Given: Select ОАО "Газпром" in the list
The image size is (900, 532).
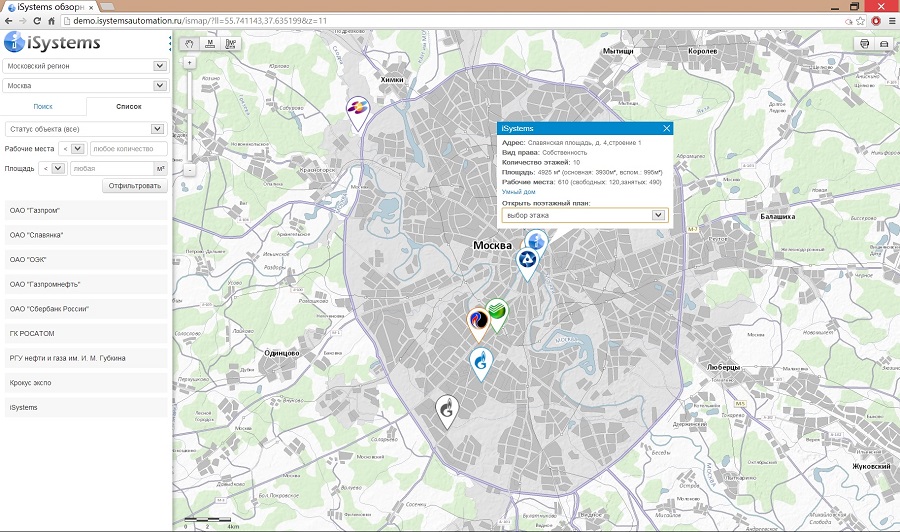Looking at the screenshot, I should [x=86, y=211].
